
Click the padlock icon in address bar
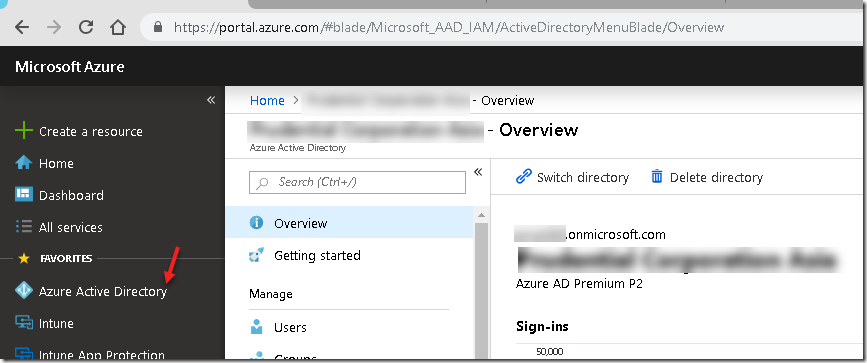pyautogui.click(x=159, y=27)
